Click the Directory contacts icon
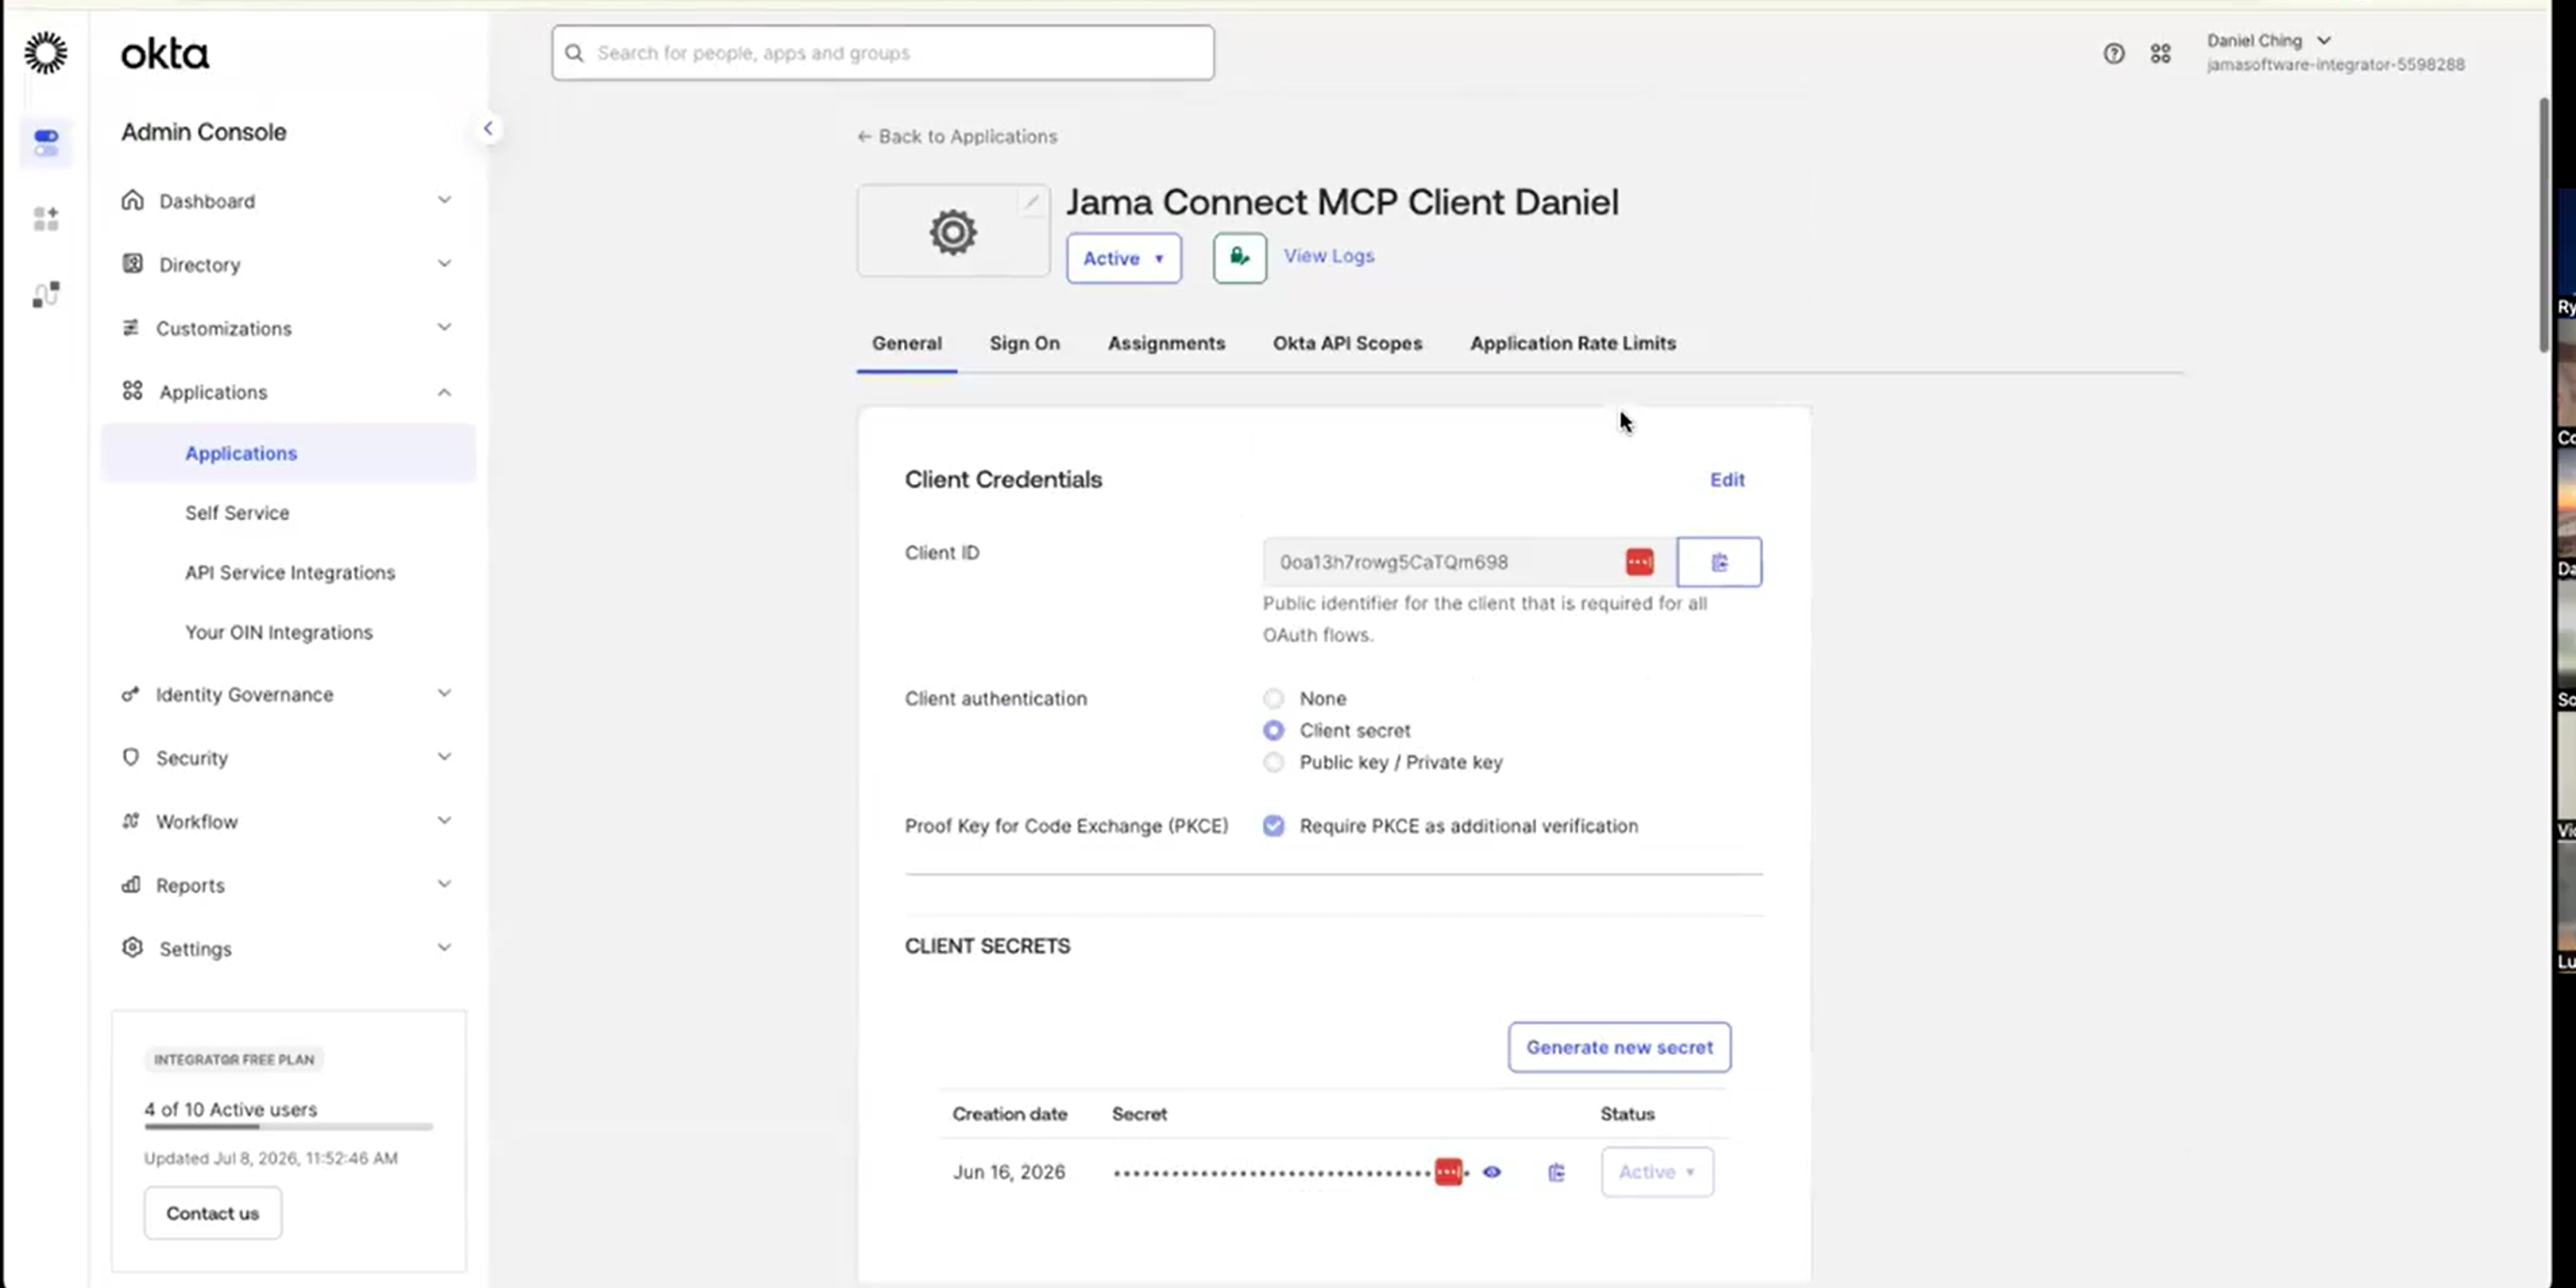This screenshot has height=1288, width=2576. [132, 264]
